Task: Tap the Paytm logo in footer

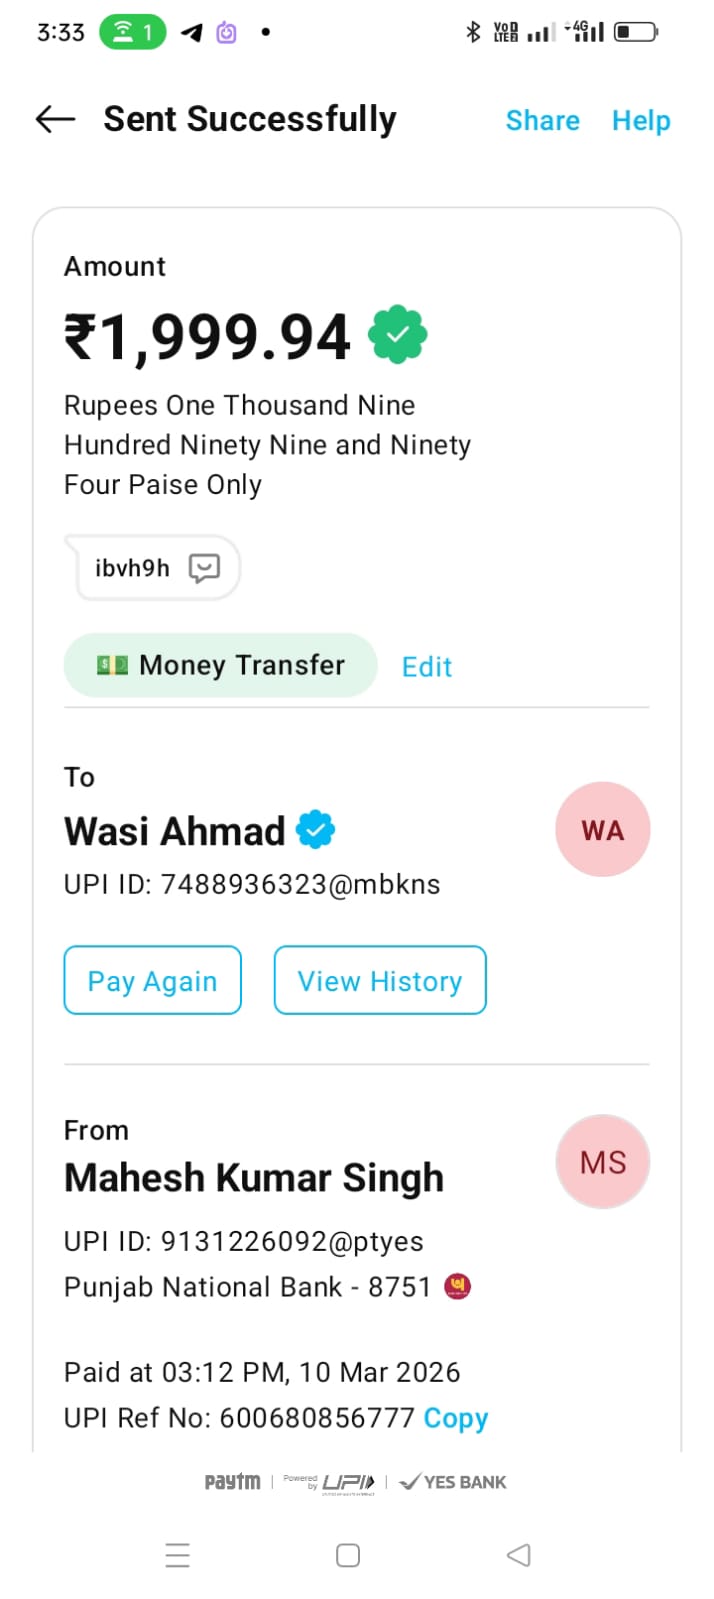Action: (x=232, y=1482)
